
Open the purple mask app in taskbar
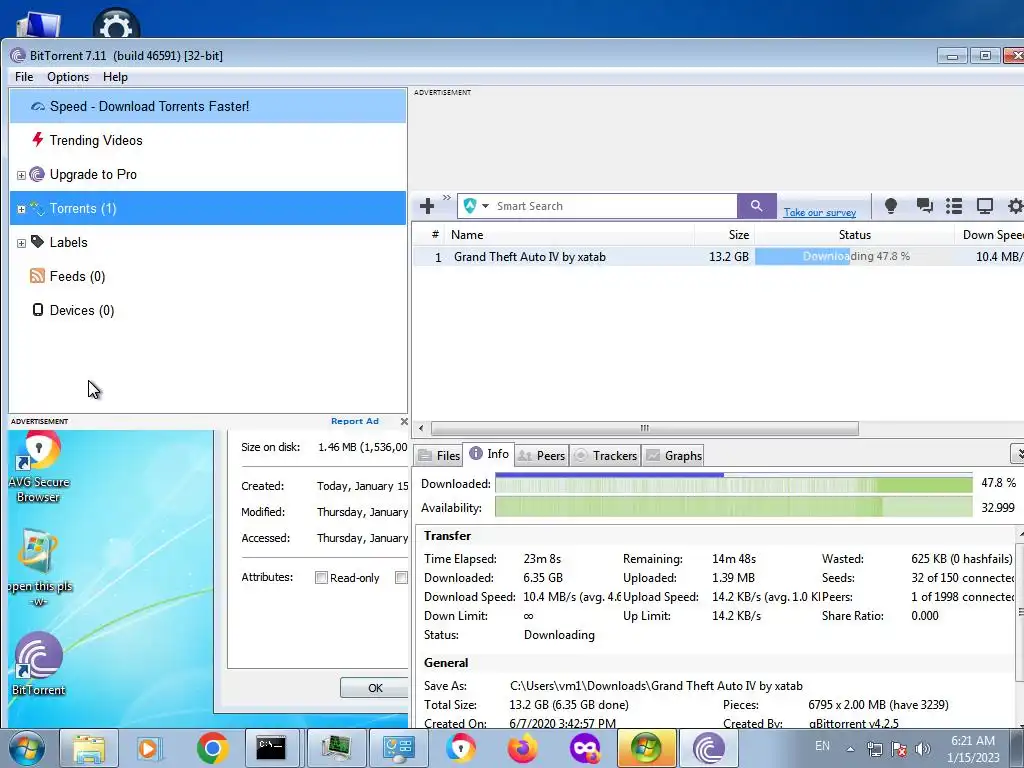point(584,748)
